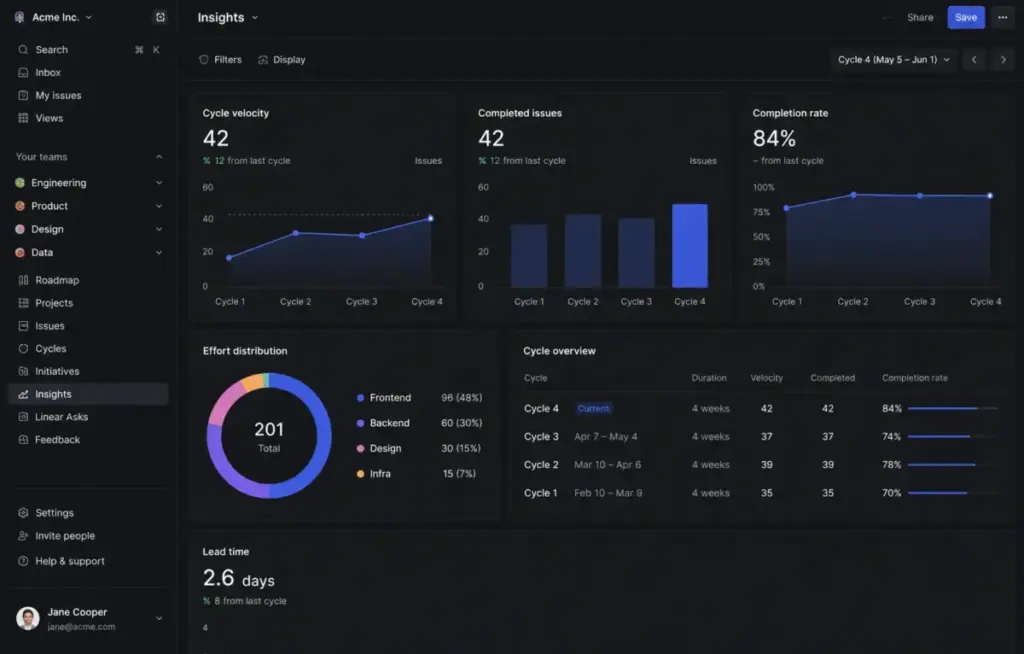Click the Backend purple legend dot
Image resolution: width=1024 pixels, height=654 pixels.
point(360,423)
